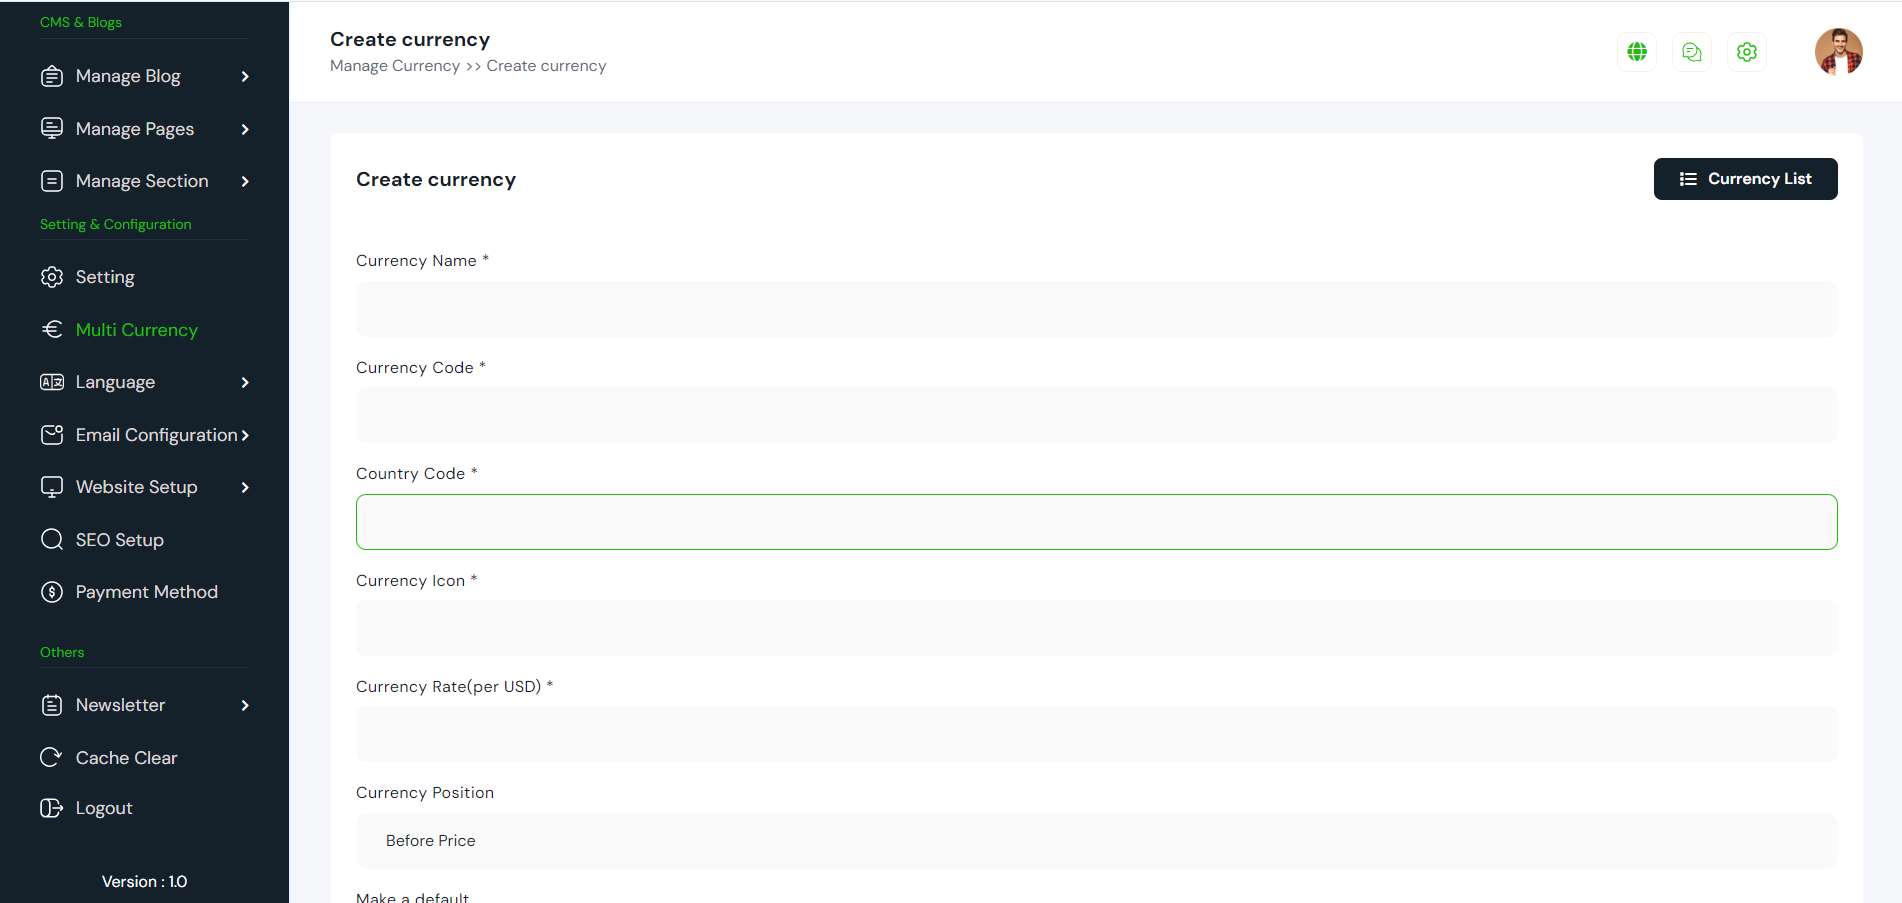The width and height of the screenshot is (1902, 903).
Task: Open the chat messages icon
Action: click(1691, 52)
